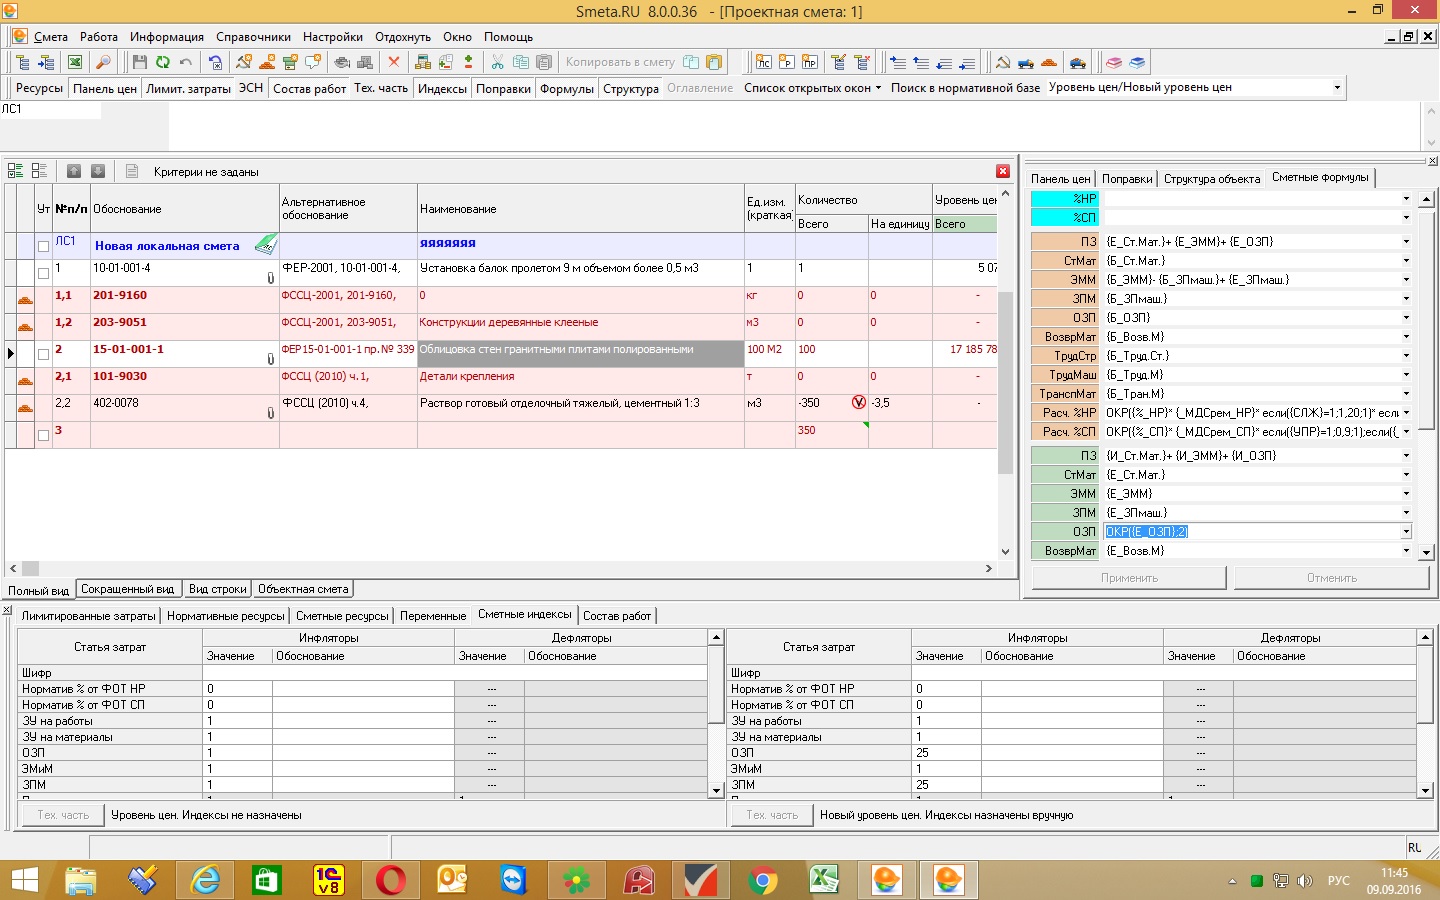
Task: Open Excel from the taskbar
Action: [x=824, y=880]
